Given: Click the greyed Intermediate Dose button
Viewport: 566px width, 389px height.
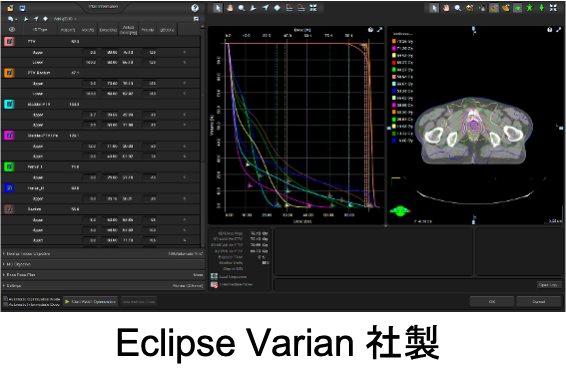Looking at the screenshot, I should (139, 301).
